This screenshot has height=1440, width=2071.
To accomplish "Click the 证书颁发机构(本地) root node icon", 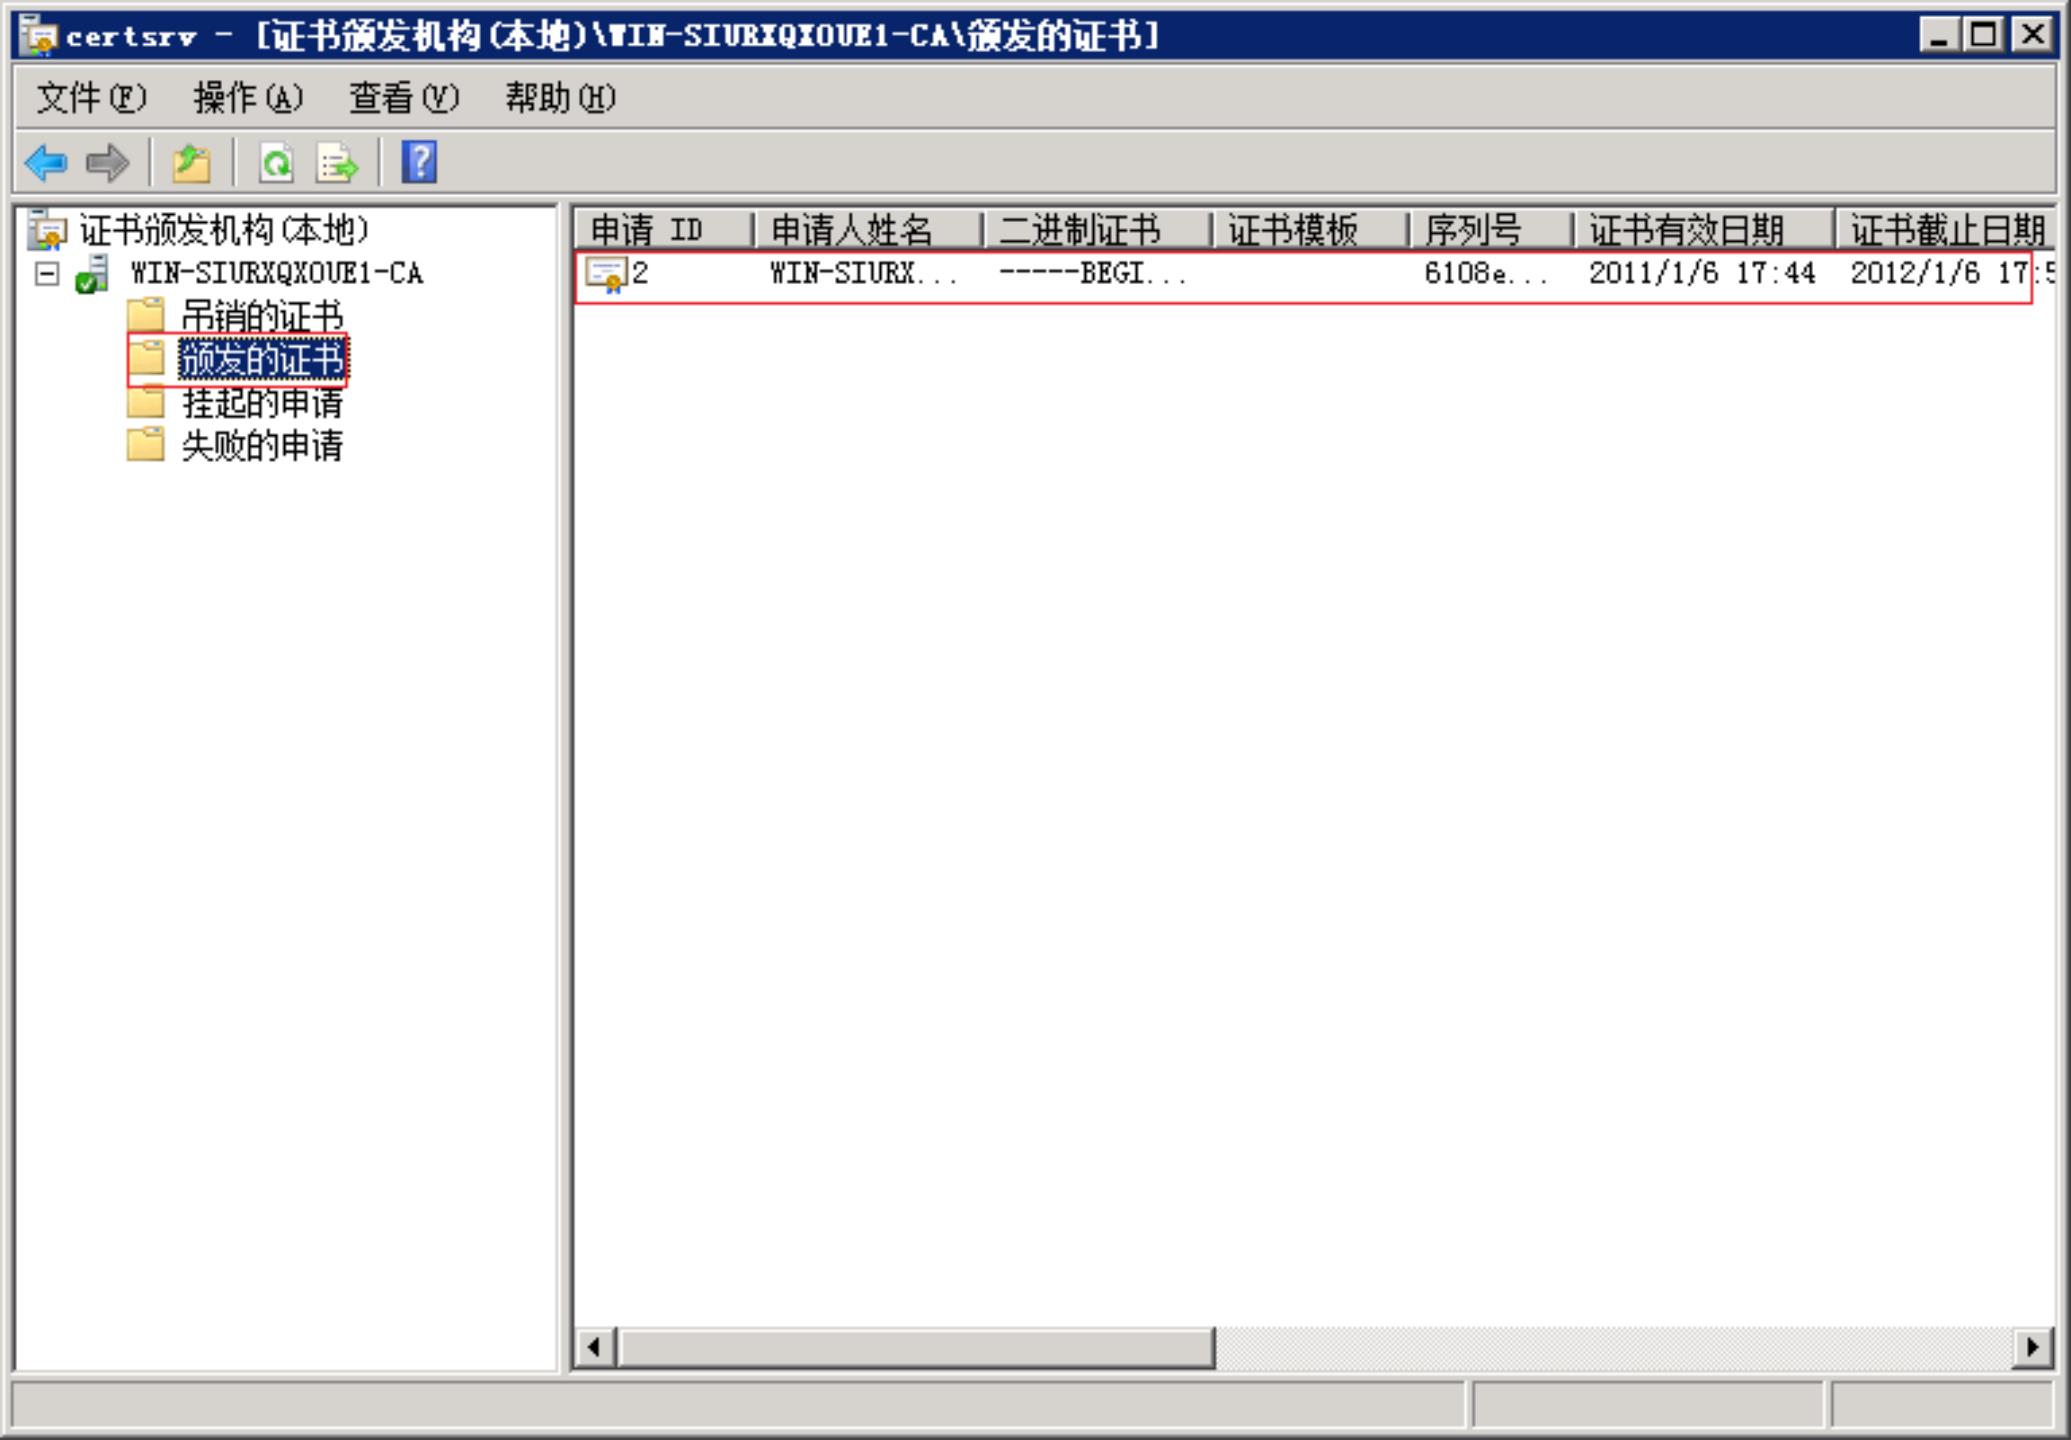I will click(x=47, y=230).
